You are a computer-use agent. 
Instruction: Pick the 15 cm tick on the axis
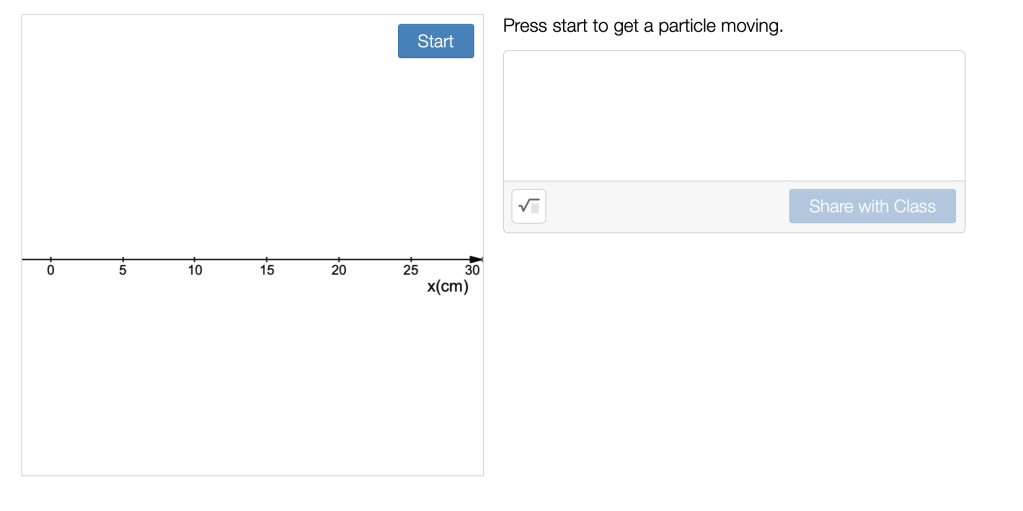click(267, 260)
